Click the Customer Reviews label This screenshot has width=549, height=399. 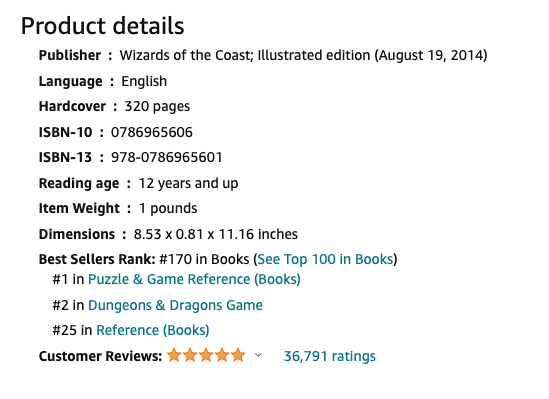click(x=100, y=356)
